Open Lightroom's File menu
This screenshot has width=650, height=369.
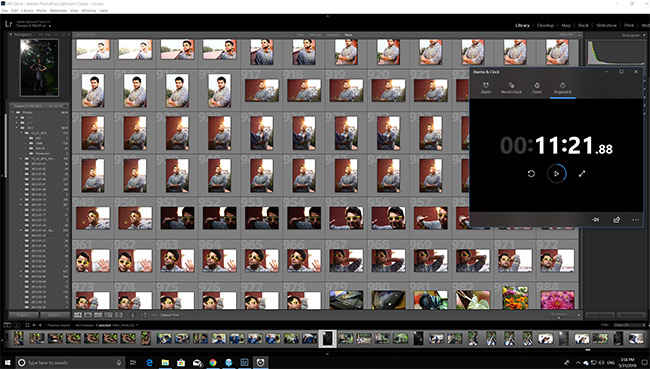(5, 10)
